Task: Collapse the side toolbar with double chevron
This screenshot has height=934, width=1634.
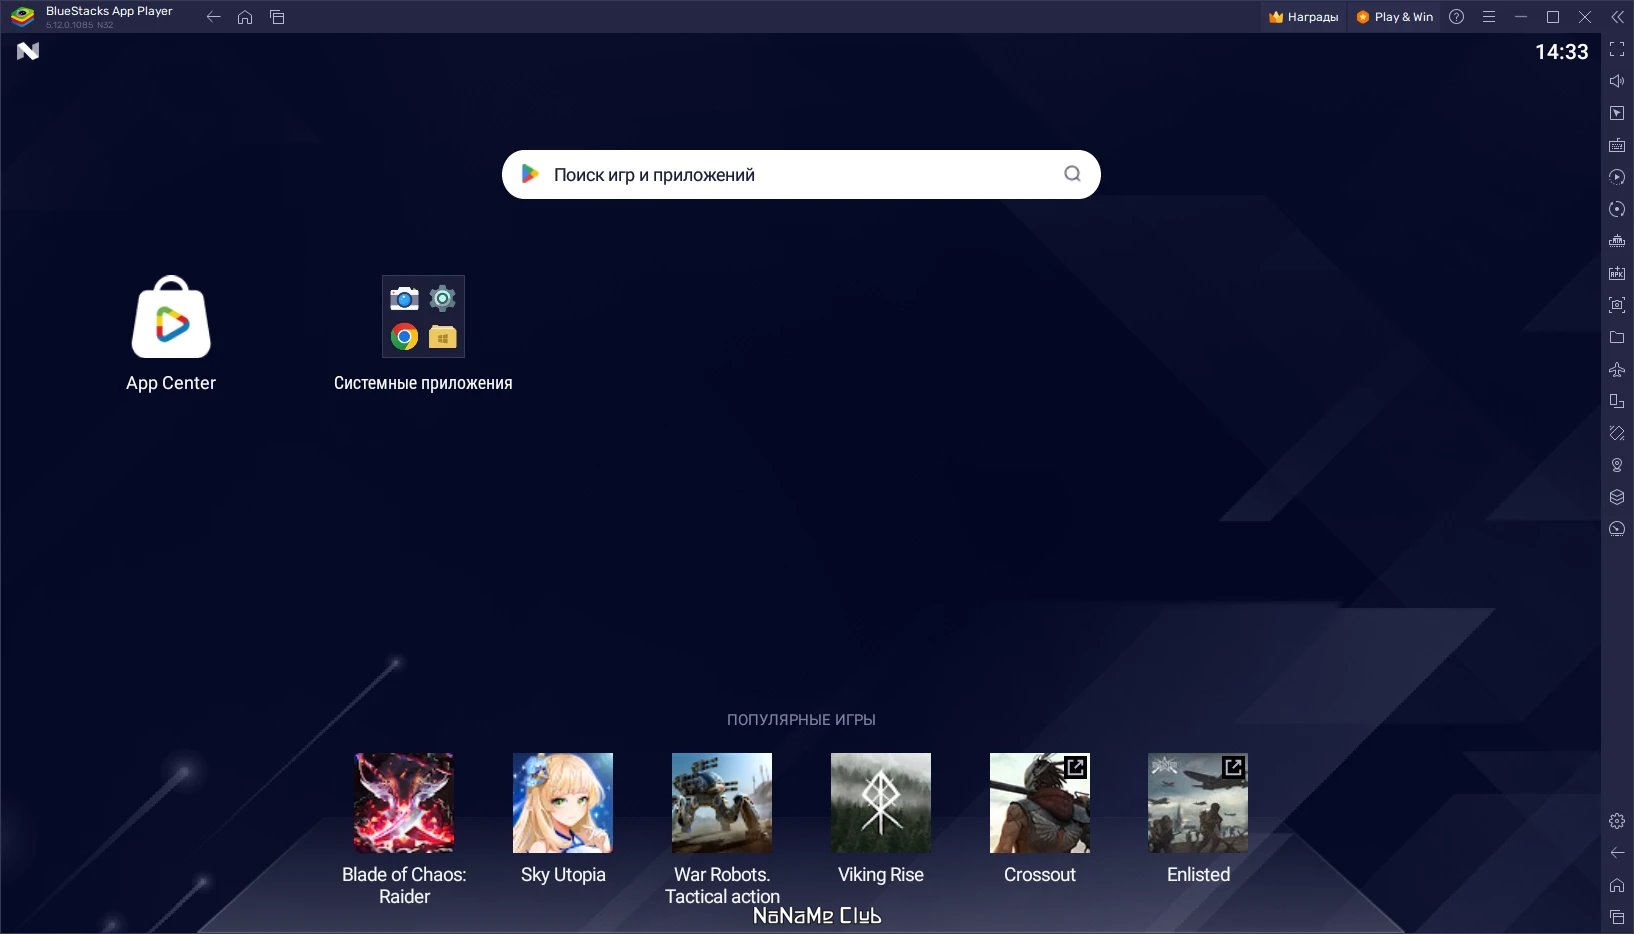Action: click(1616, 17)
